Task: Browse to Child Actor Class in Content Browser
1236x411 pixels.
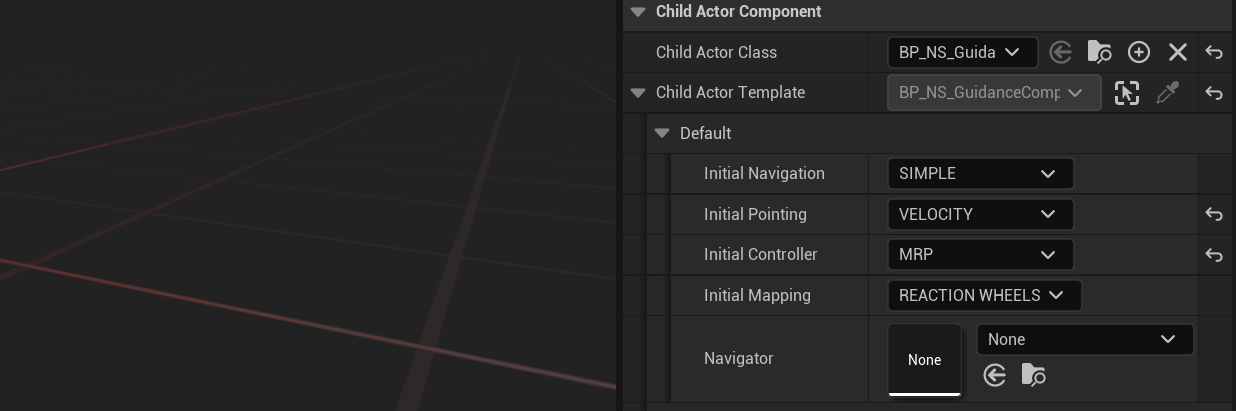Action: pyautogui.click(x=1099, y=52)
